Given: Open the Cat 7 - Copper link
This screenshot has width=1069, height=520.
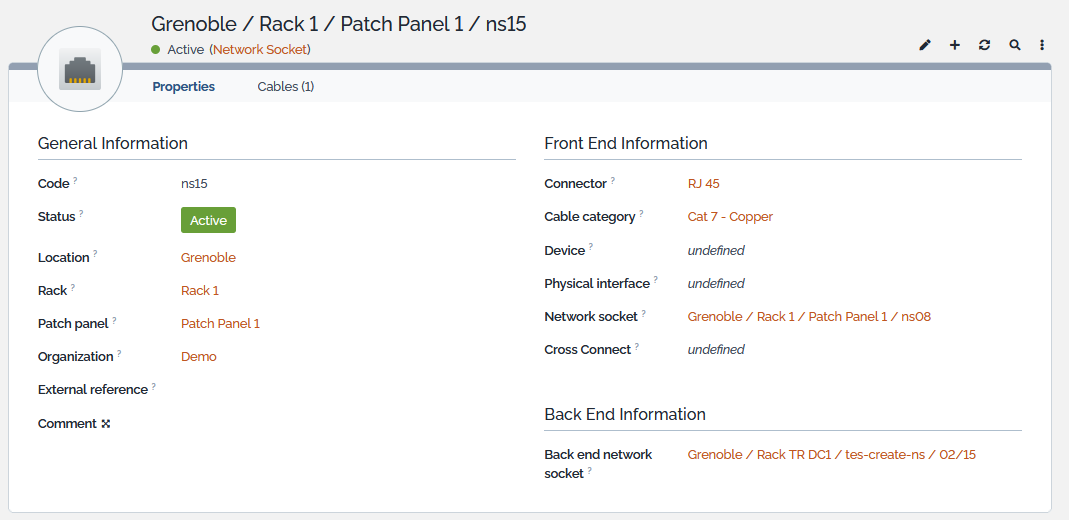Looking at the screenshot, I should click(730, 217).
